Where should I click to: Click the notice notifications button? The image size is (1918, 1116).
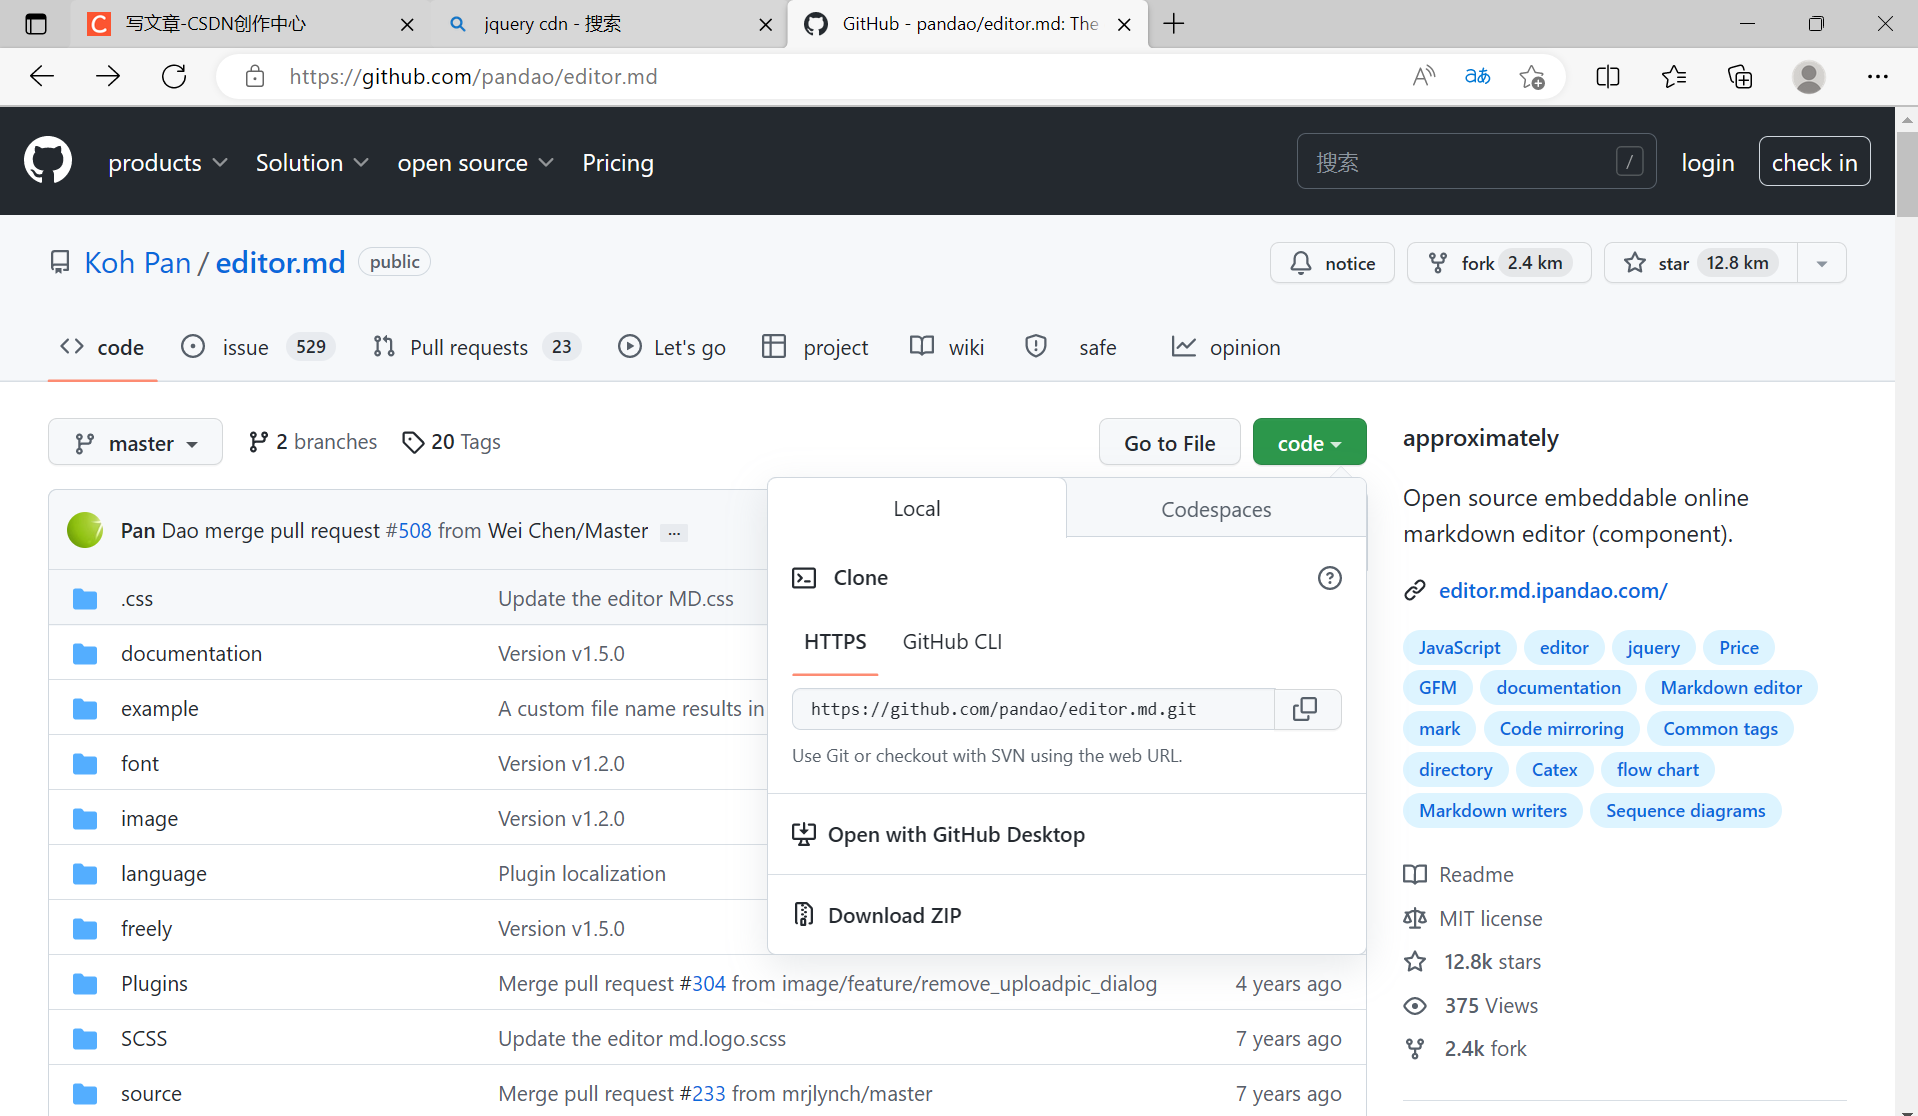pyautogui.click(x=1332, y=263)
